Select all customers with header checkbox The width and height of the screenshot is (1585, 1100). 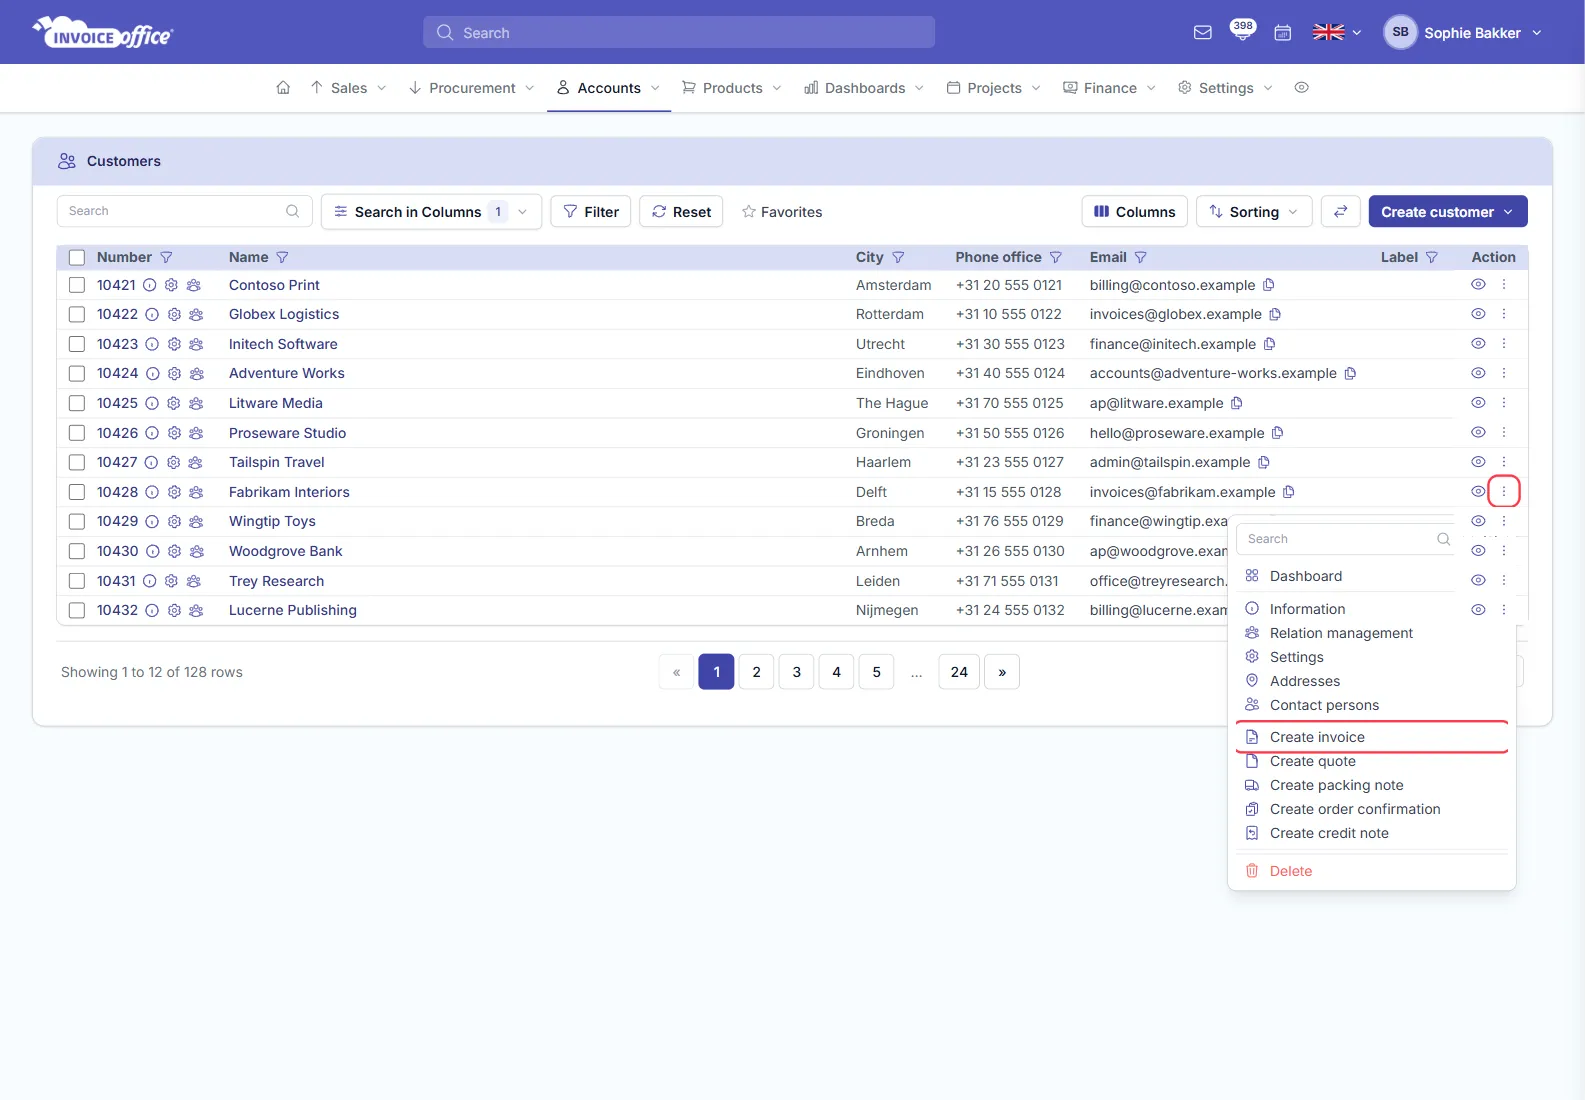click(x=77, y=257)
